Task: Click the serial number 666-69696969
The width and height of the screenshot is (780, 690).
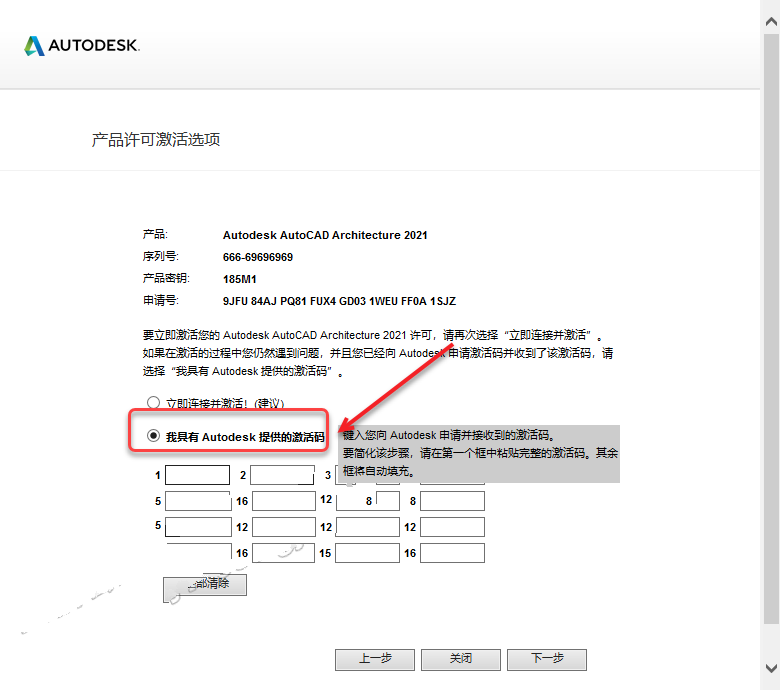Action: point(258,257)
